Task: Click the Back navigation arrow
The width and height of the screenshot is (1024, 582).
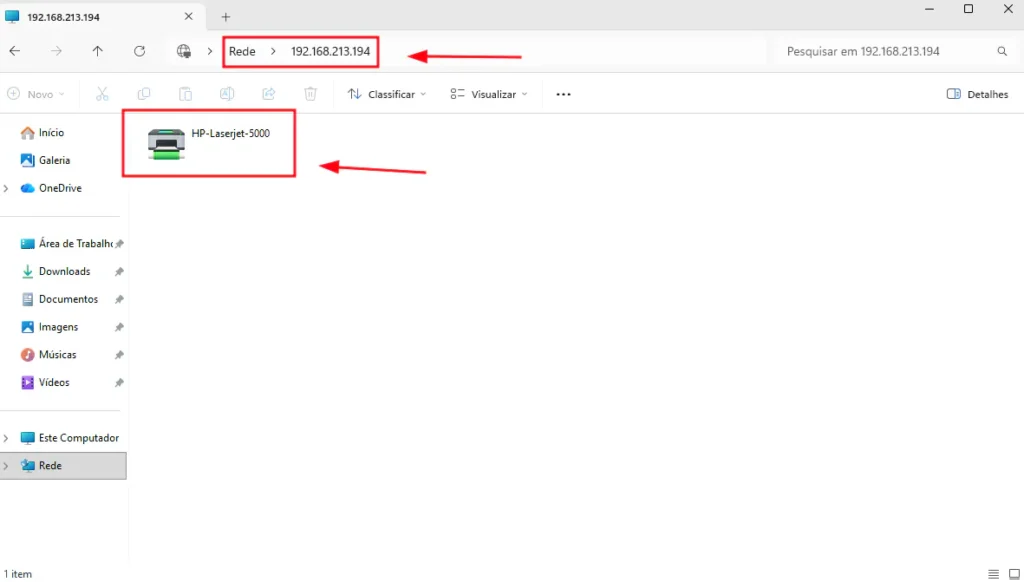Action: [x=15, y=51]
